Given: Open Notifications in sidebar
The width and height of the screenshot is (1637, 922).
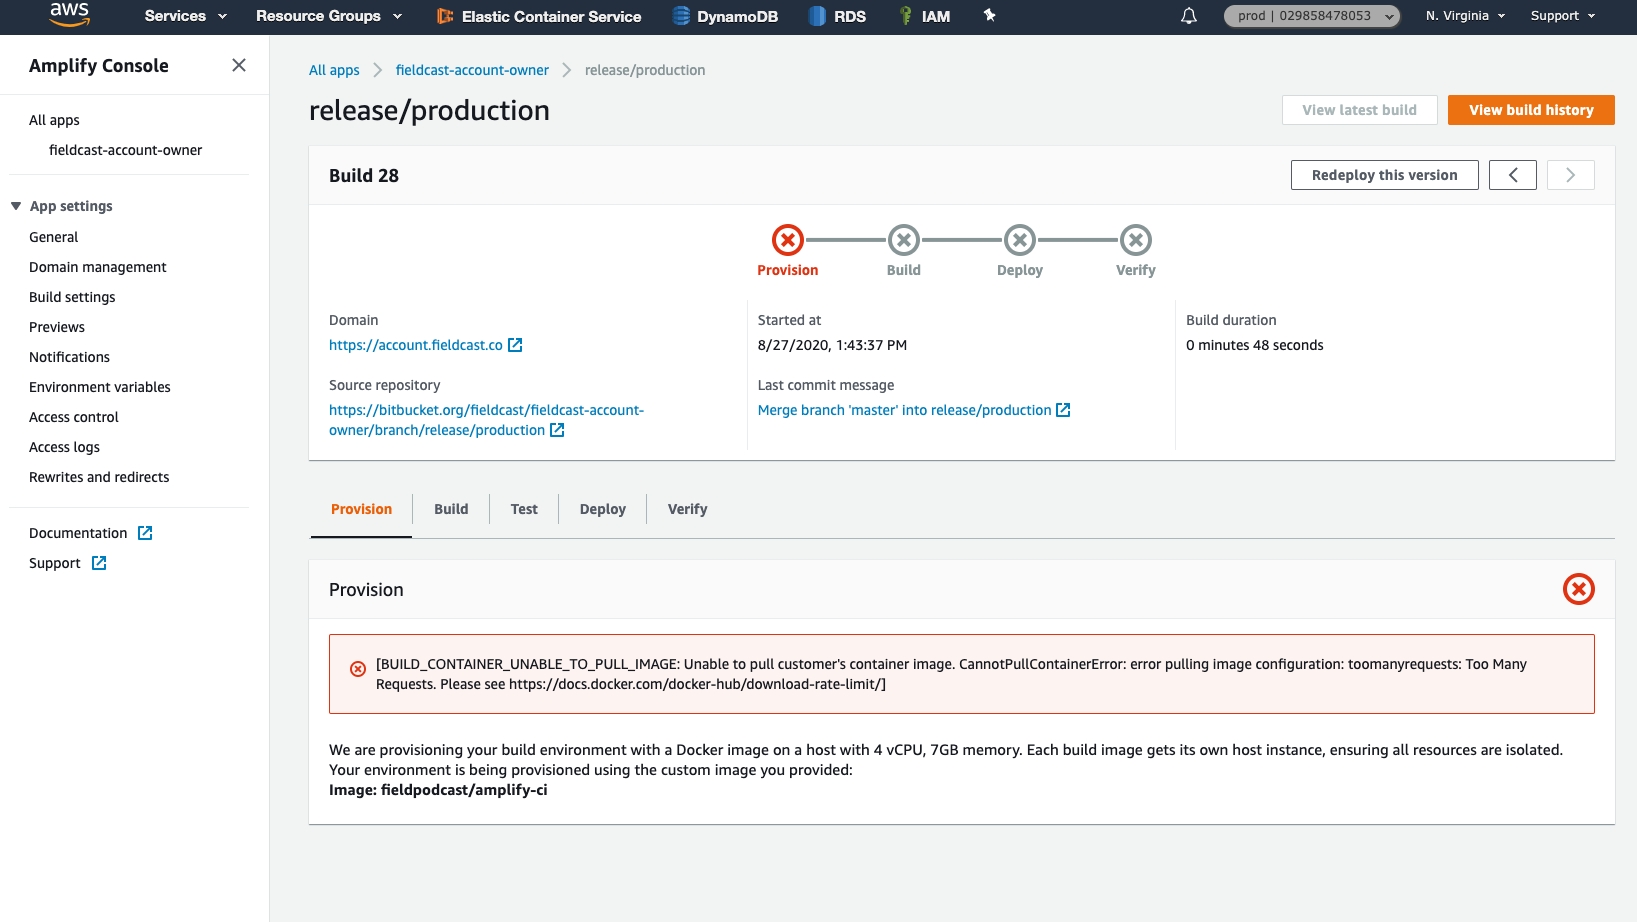Looking at the screenshot, I should pyautogui.click(x=69, y=357).
